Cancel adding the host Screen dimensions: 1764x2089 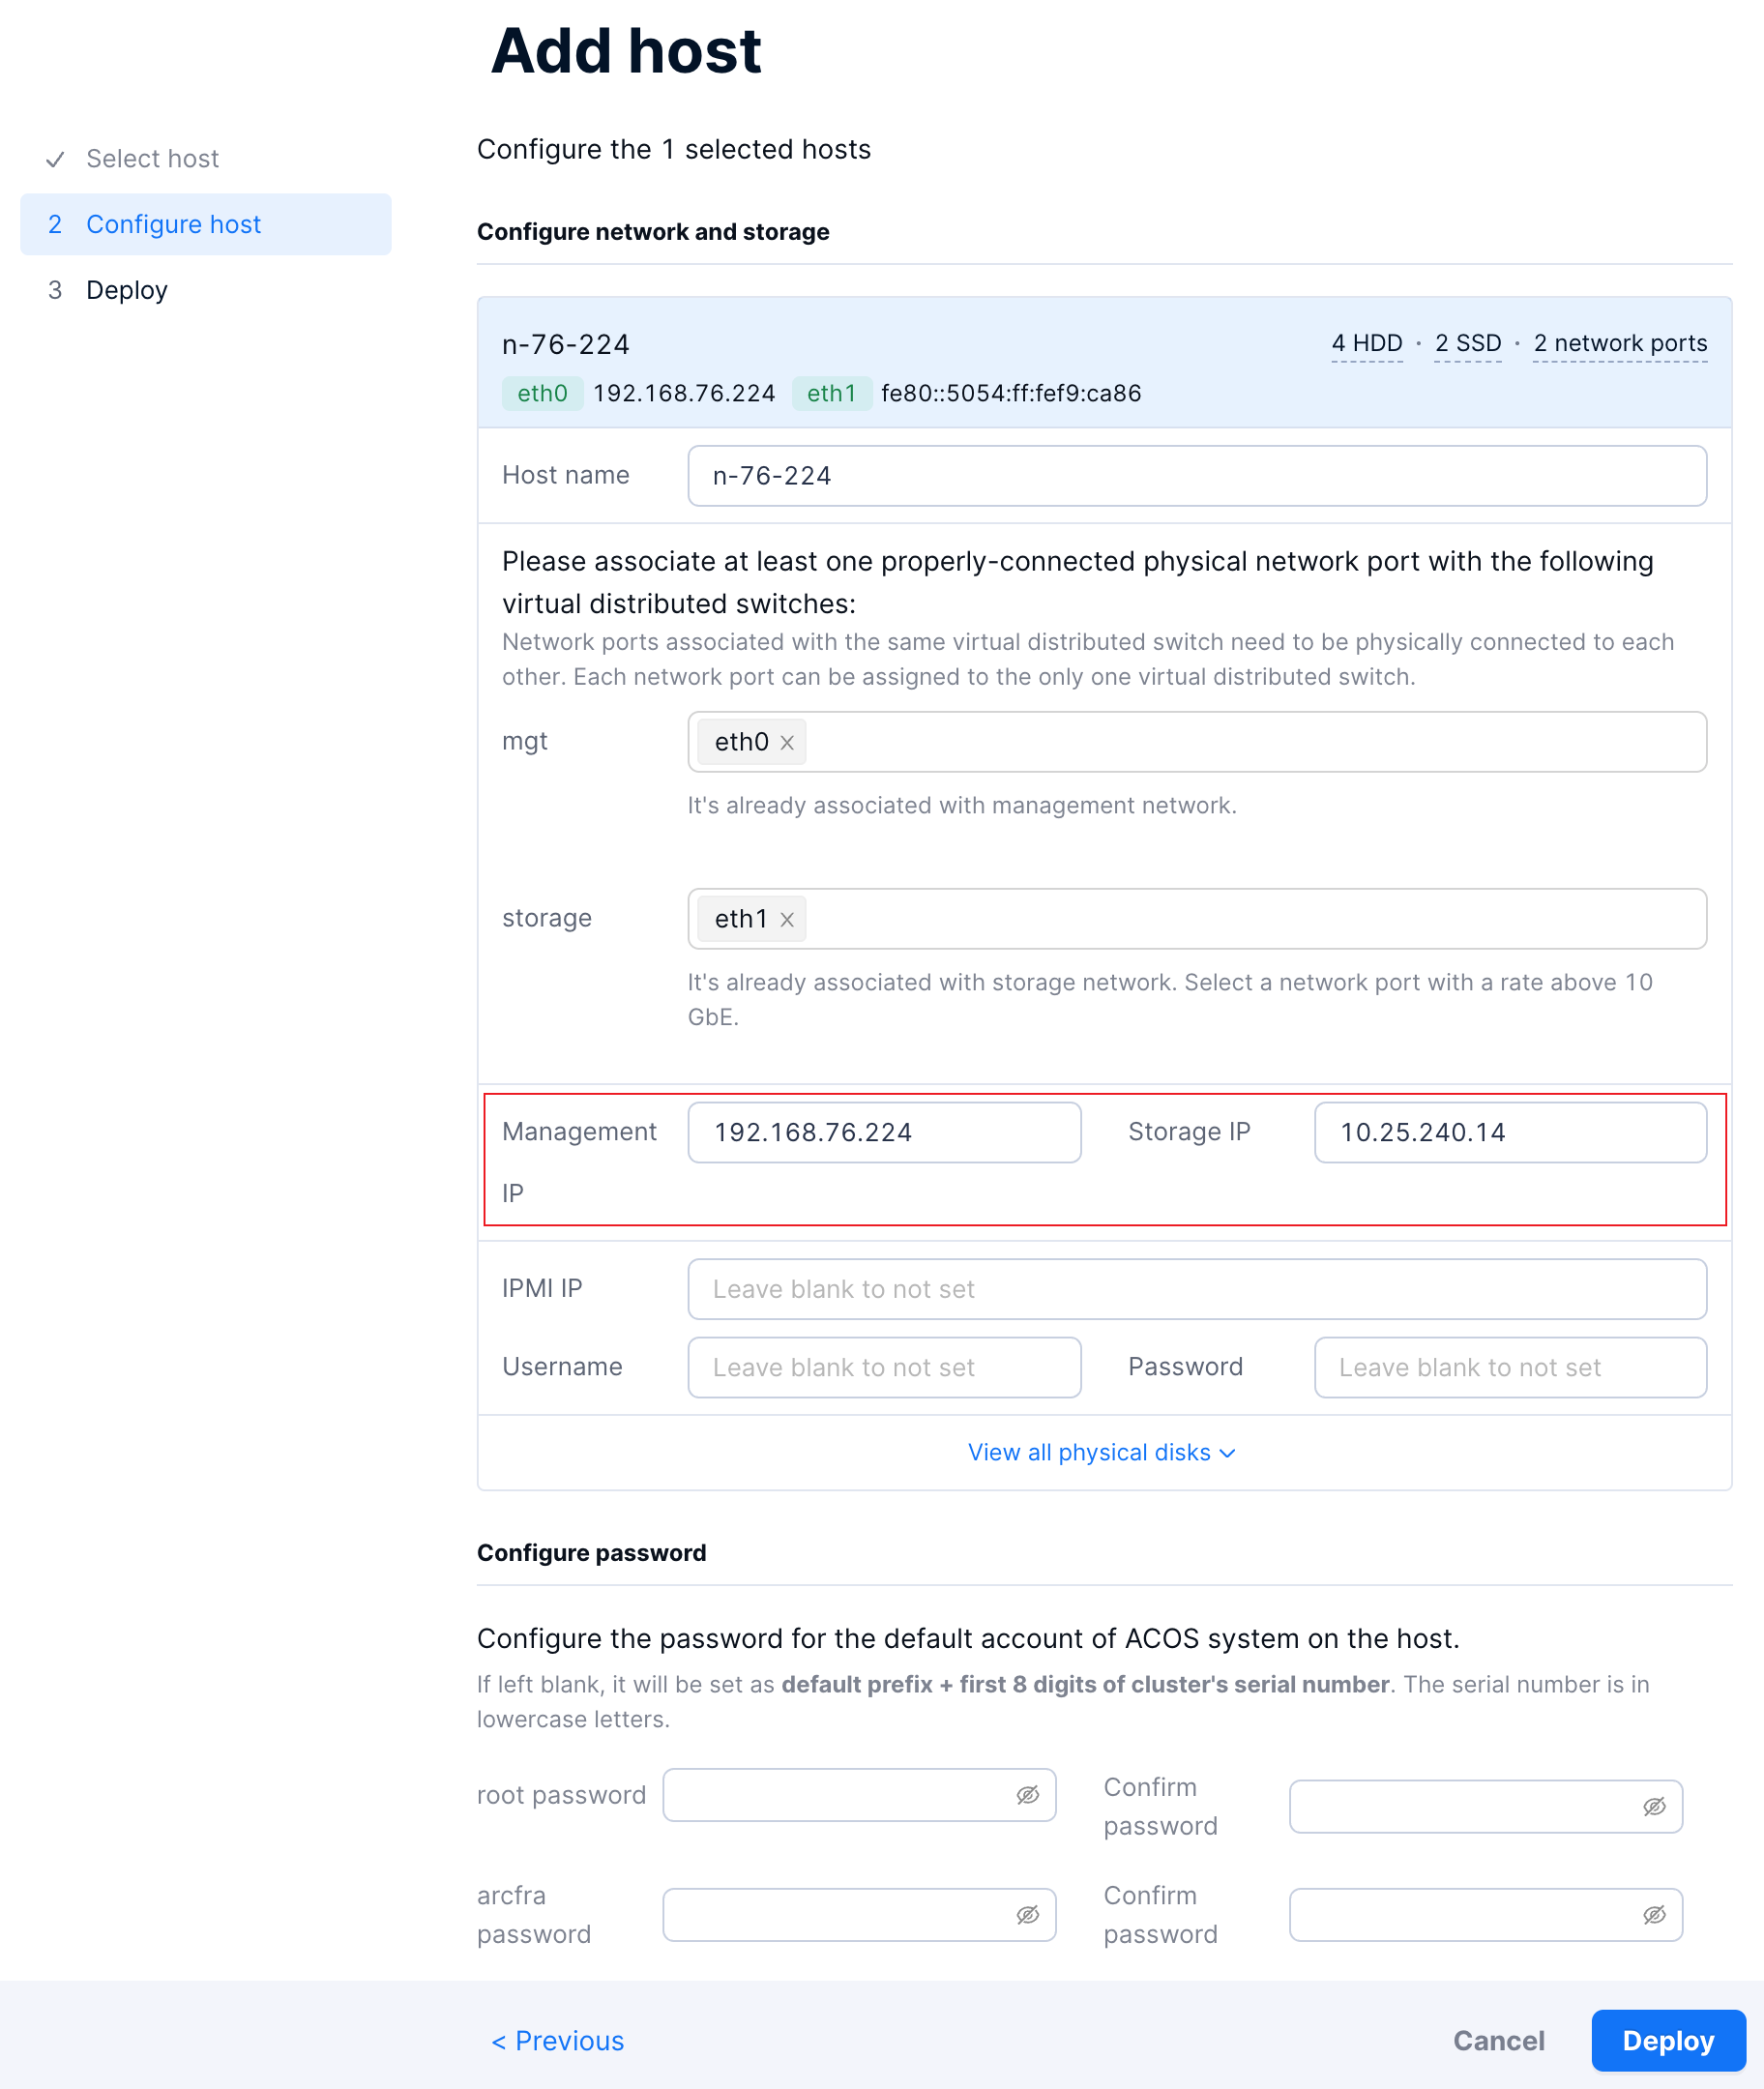tap(1498, 2040)
